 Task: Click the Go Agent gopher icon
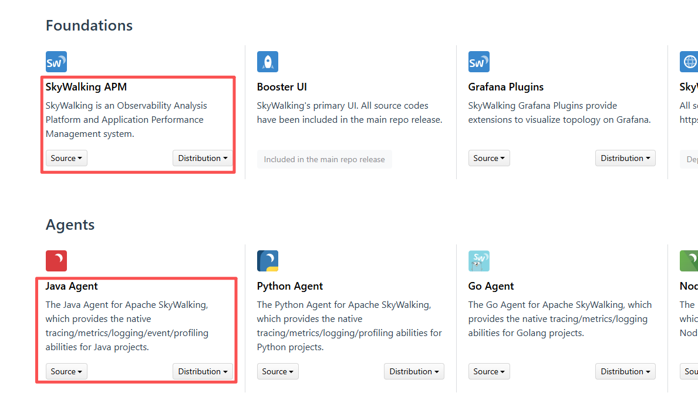click(x=479, y=261)
